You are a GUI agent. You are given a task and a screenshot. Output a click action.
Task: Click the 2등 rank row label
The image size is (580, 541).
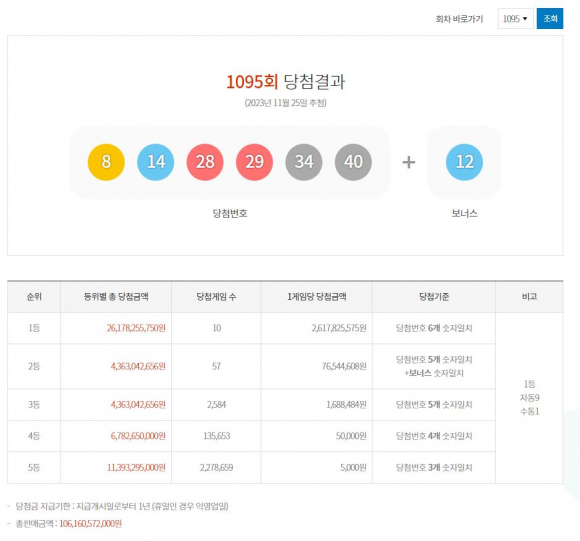(34, 366)
